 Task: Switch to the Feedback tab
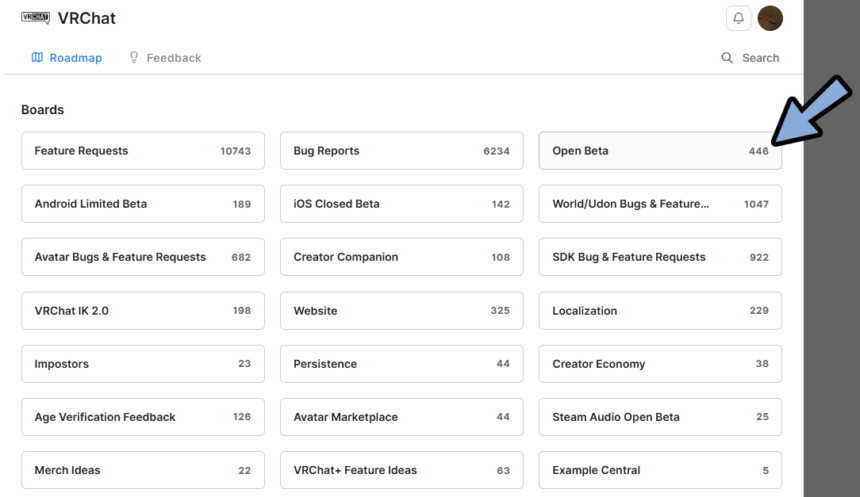[x=165, y=58]
